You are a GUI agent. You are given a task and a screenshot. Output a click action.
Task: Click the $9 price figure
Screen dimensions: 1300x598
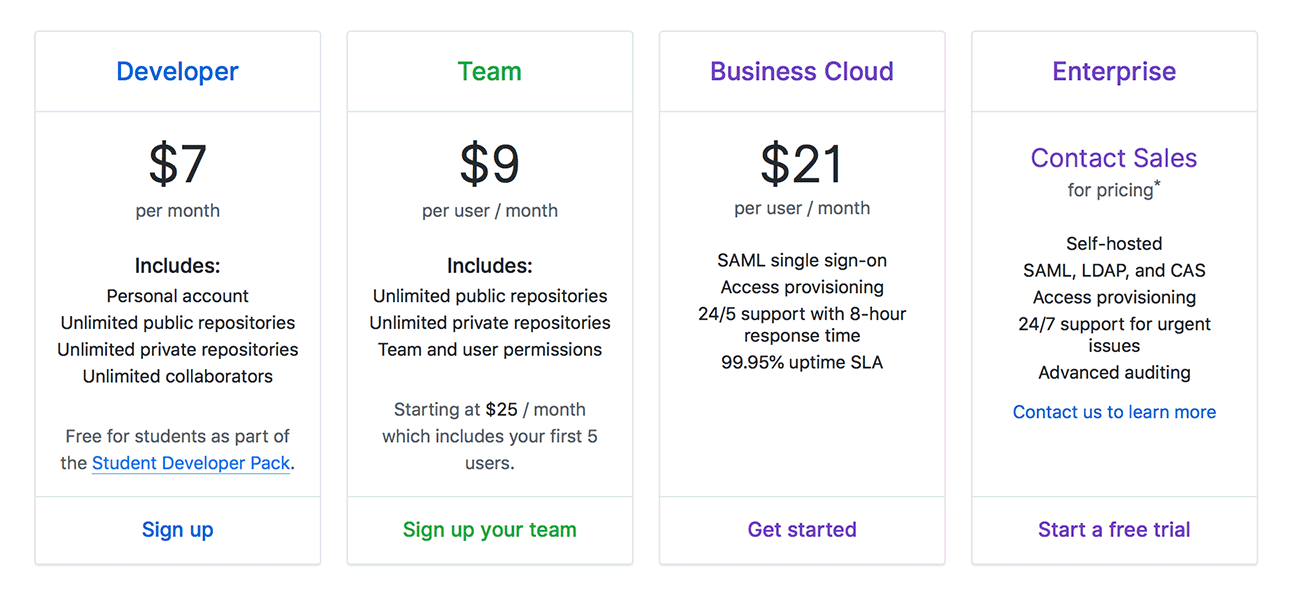point(490,164)
